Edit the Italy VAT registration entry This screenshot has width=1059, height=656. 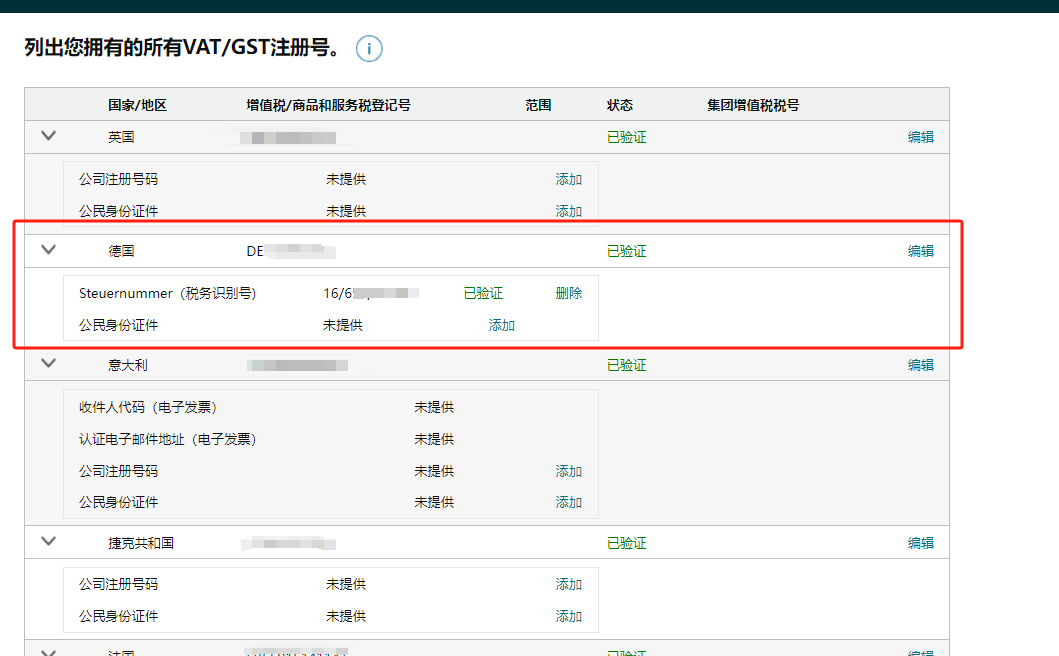(x=921, y=364)
